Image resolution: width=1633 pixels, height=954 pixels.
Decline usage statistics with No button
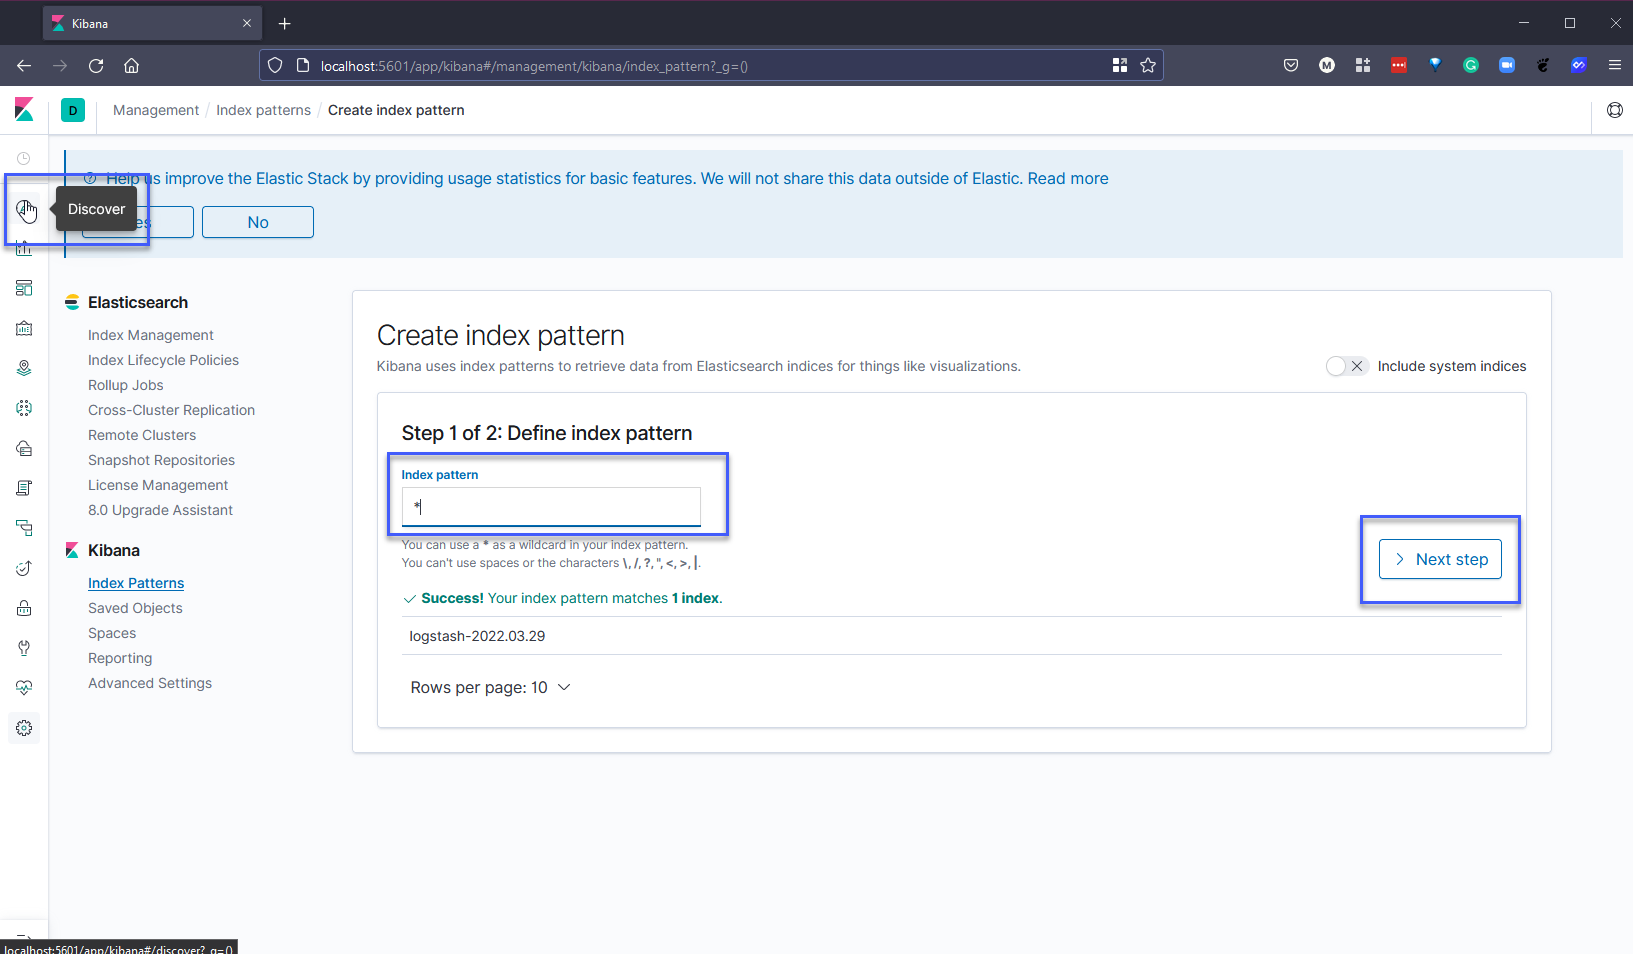[x=258, y=222]
